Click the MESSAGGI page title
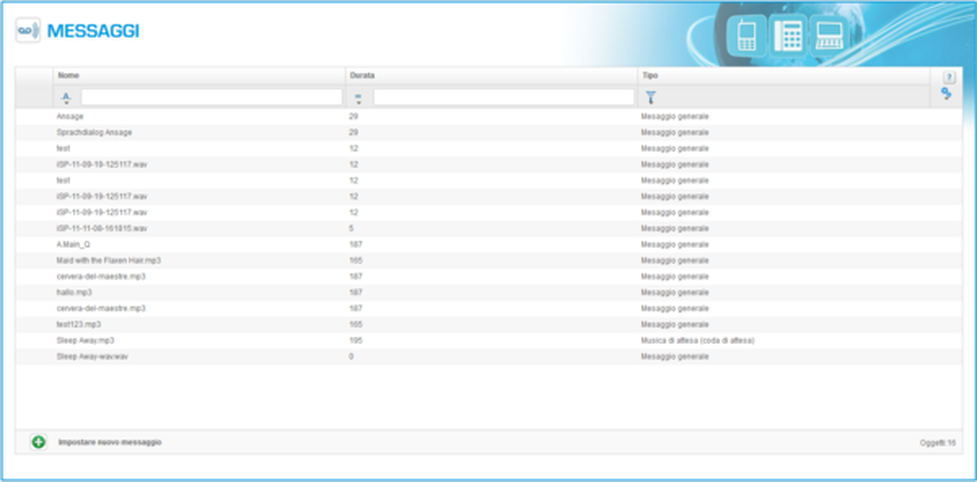This screenshot has width=977, height=482. point(93,31)
